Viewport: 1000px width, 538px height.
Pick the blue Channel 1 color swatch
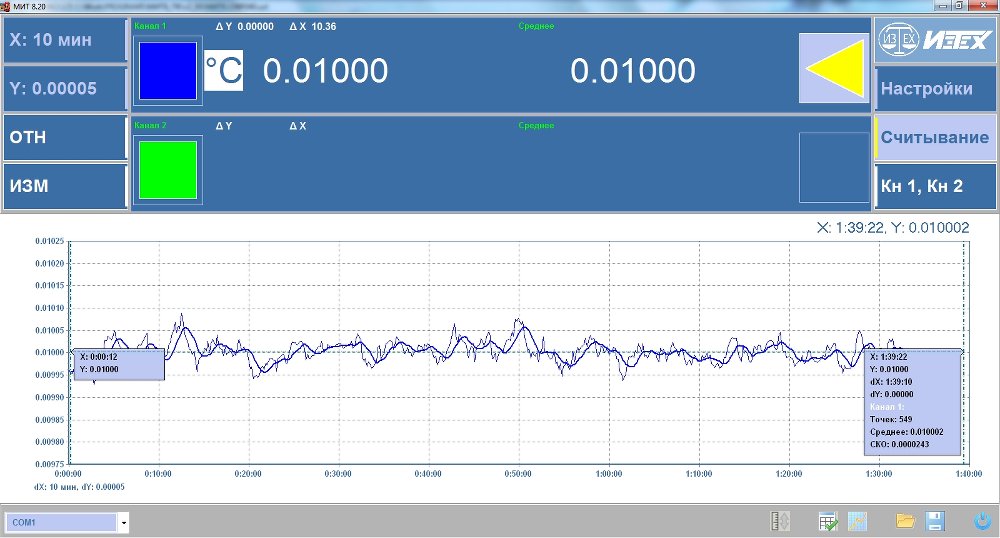pos(168,70)
